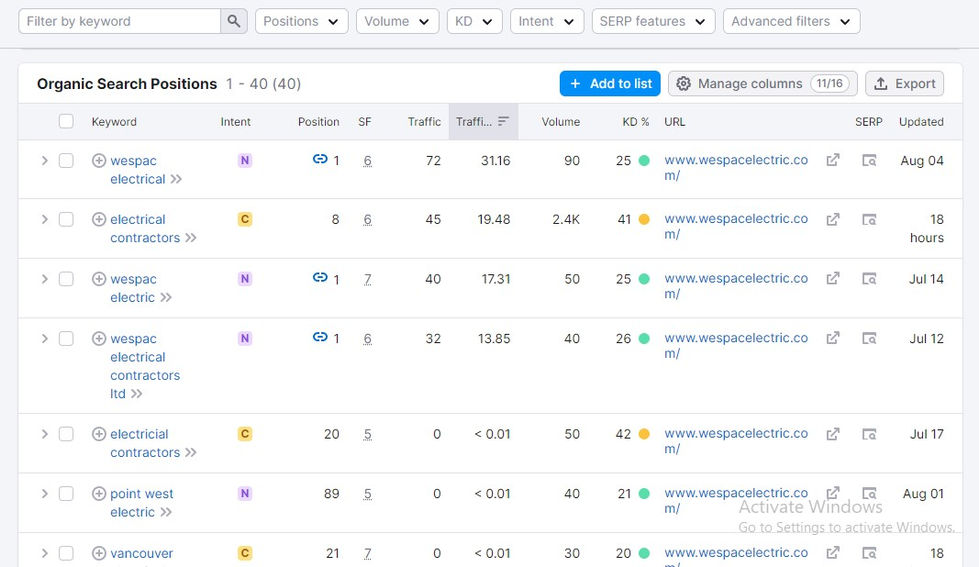Viewport: 979px width, 567px height.
Task: Check the wespac electrical row checkbox
Action: click(x=66, y=160)
